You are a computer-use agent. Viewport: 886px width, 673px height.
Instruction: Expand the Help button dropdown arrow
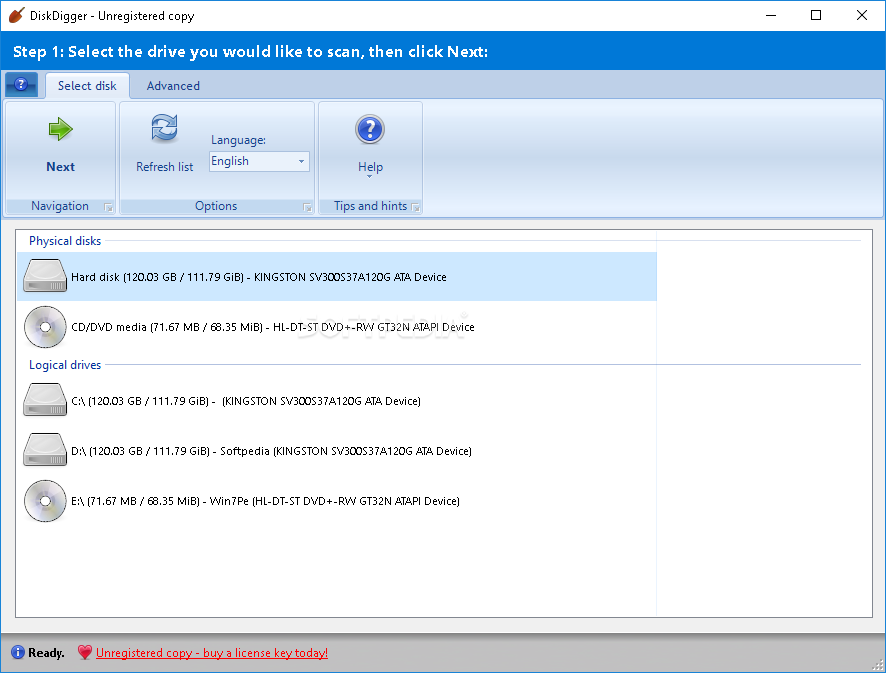pyautogui.click(x=370, y=177)
